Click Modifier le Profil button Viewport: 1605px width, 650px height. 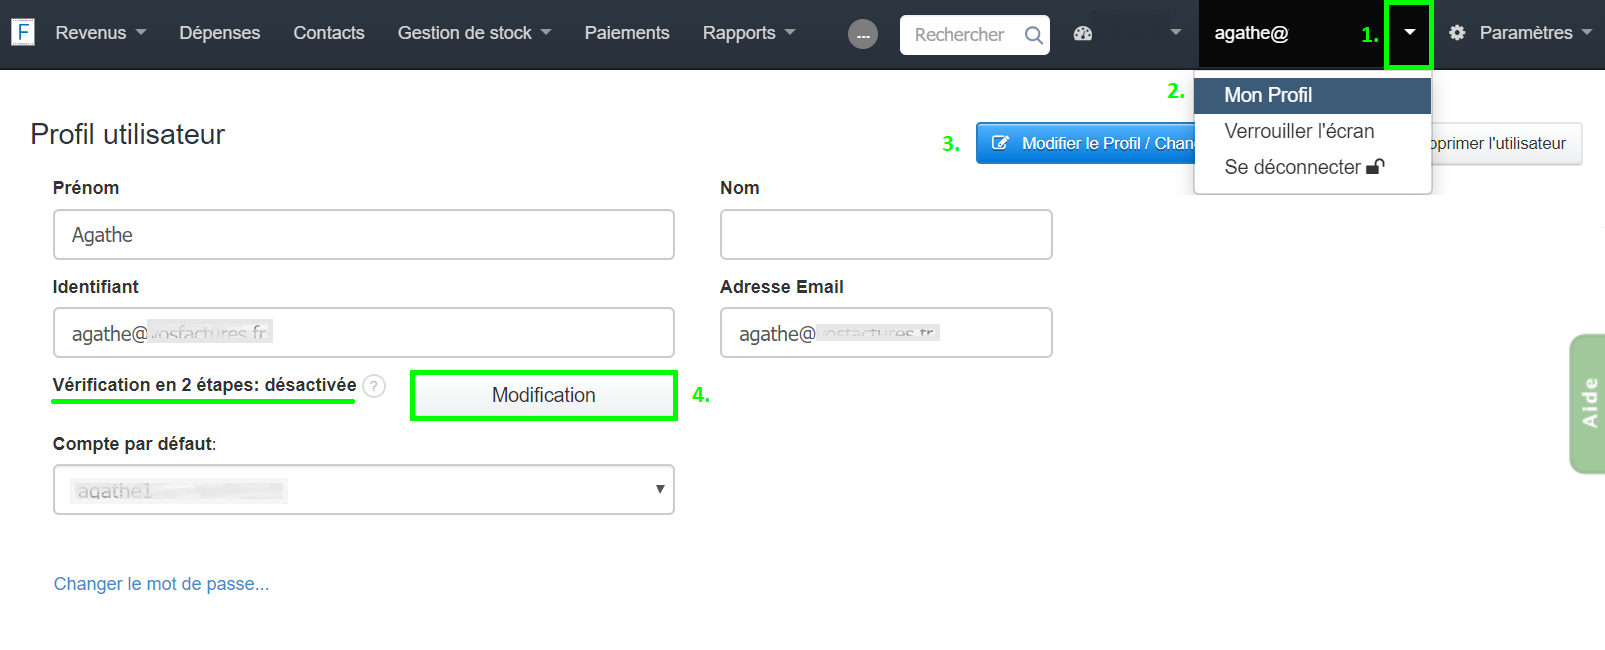pyautogui.click(x=1086, y=143)
